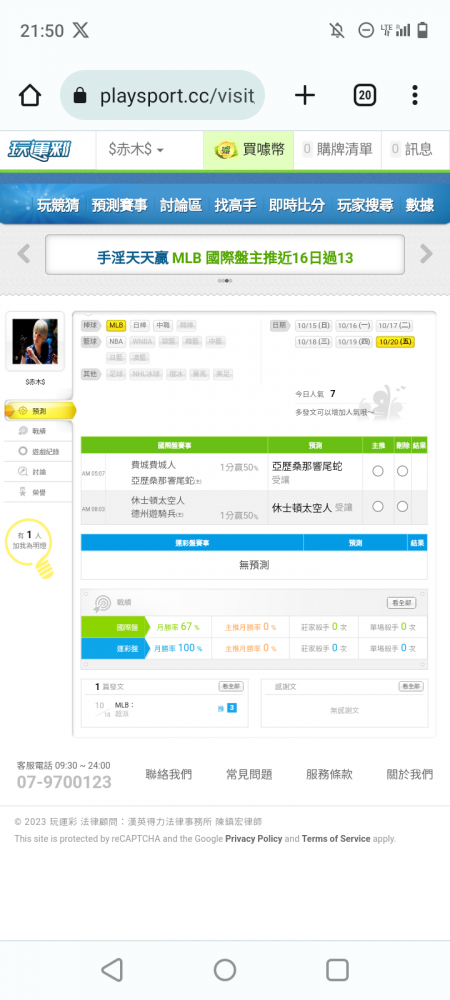Viewport: 450px width, 1000px height.
Task: Select 主推 radio for 亞歷桑那響尾蛇
Action: click(x=378, y=471)
